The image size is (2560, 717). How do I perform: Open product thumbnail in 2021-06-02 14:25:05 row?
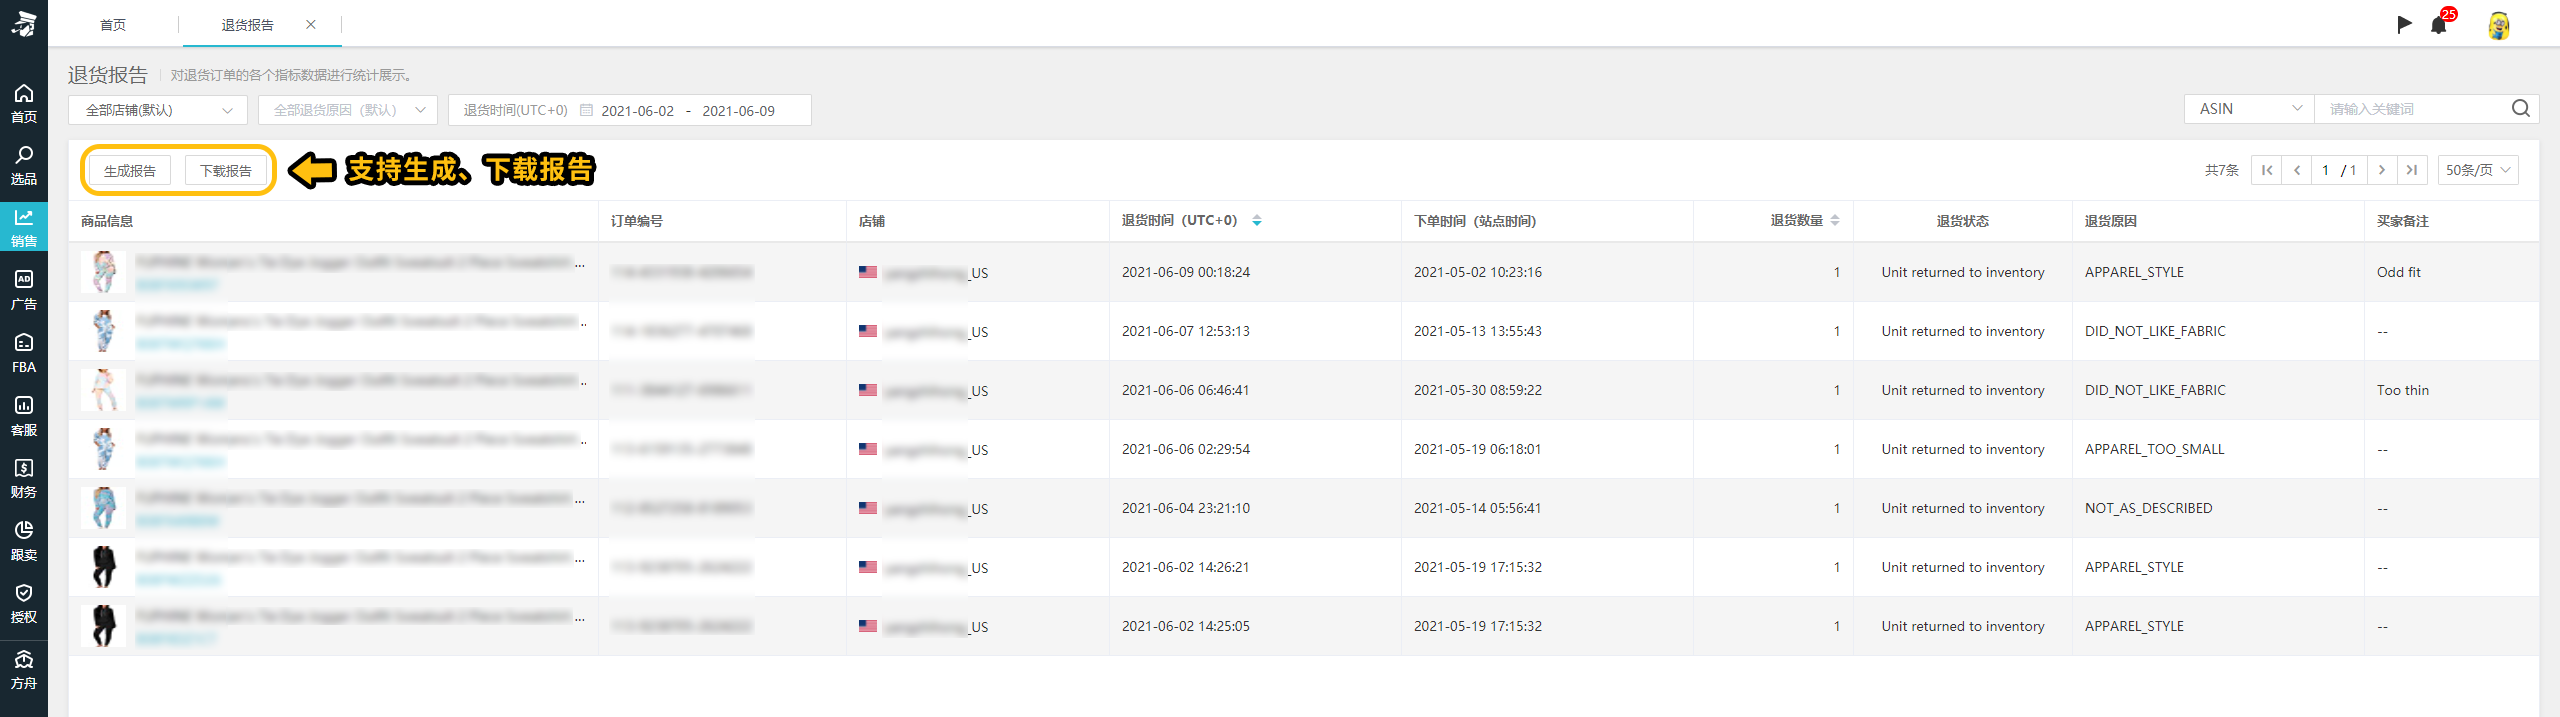pos(104,626)
